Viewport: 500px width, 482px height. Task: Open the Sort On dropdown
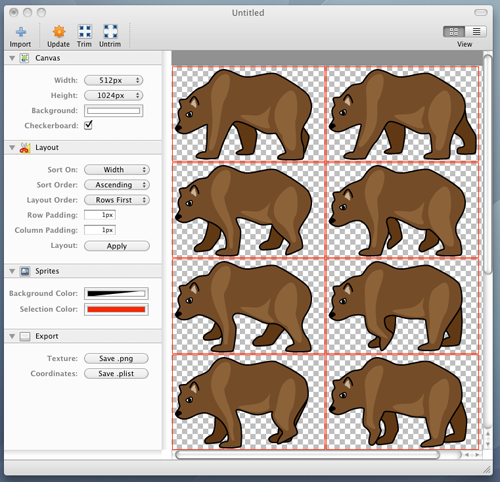pos(117,170)
